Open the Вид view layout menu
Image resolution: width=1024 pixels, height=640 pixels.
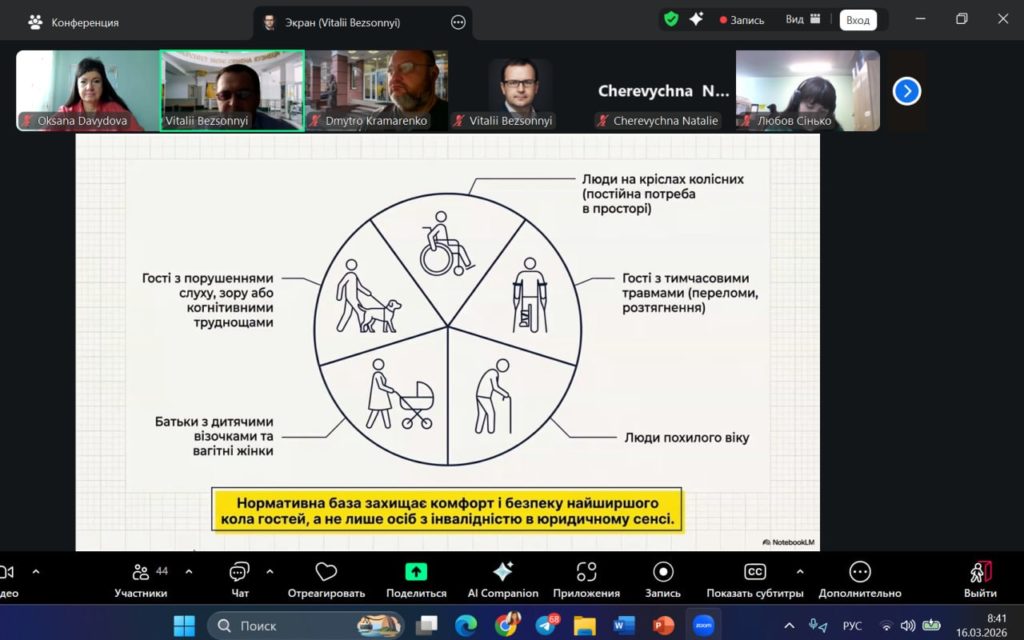pyautogui.click(x=803, y=19)
